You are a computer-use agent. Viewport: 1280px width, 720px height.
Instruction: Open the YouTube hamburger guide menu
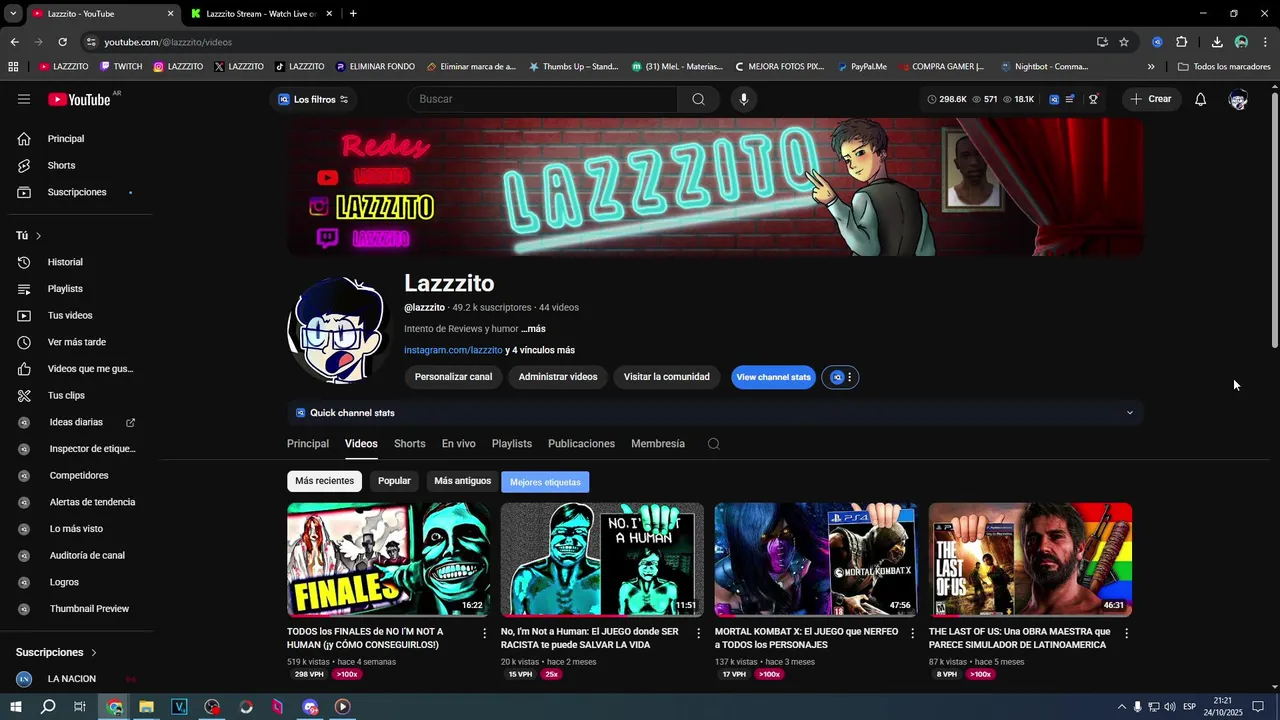click(24, 99)
